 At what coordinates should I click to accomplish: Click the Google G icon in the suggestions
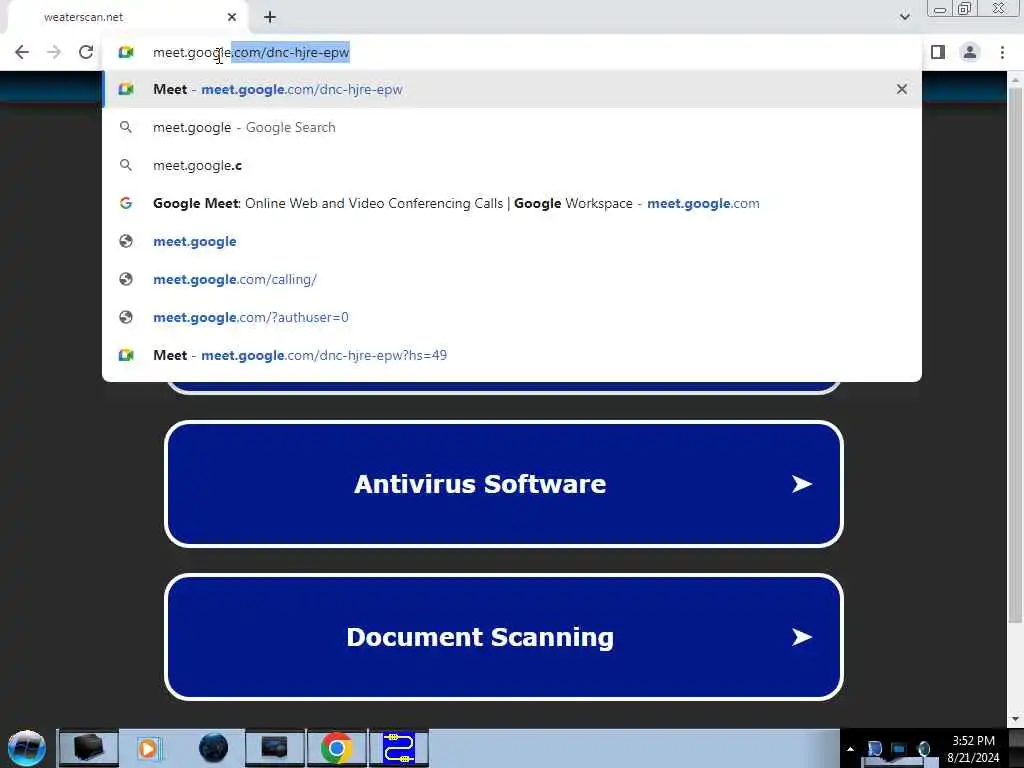coord(126,203)
